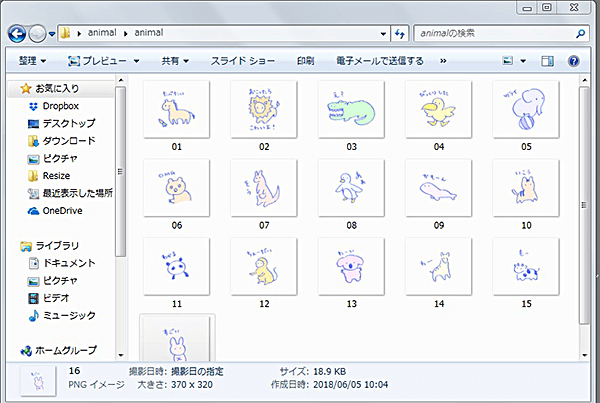The height and width of the screenshot is (403, 600).
Task: Click 印刷 in the toolbar
Action: coord(305,61)
